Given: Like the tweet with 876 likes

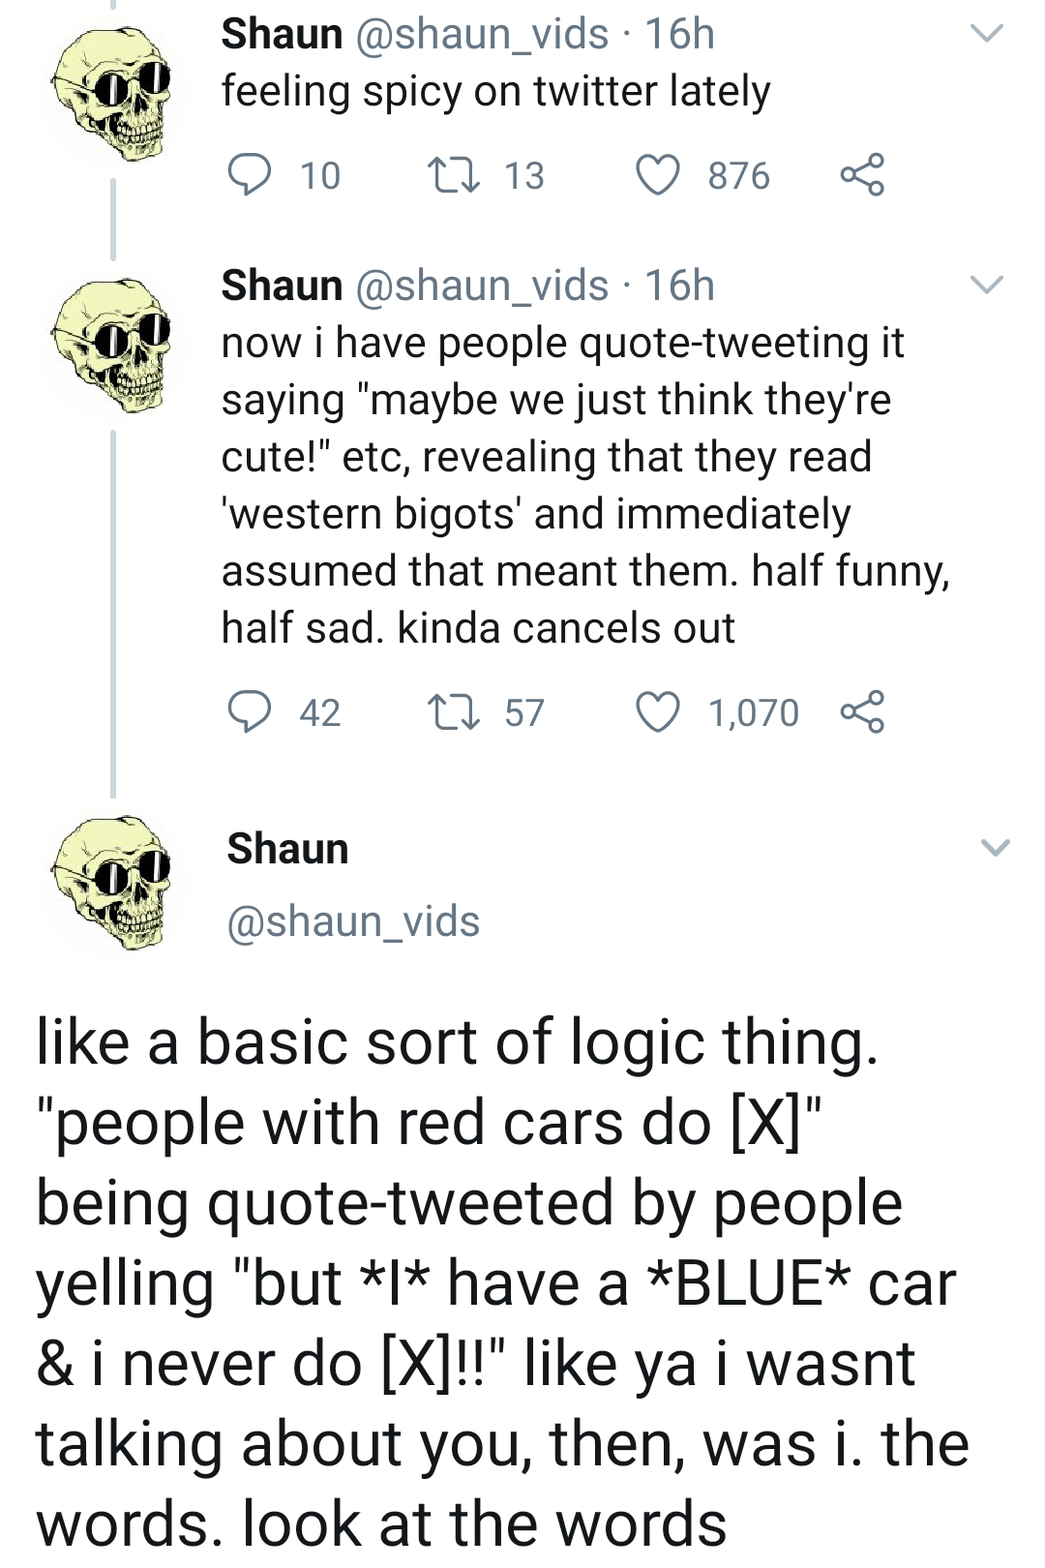Looking at the screenshot, I should [x=658, y=175].
